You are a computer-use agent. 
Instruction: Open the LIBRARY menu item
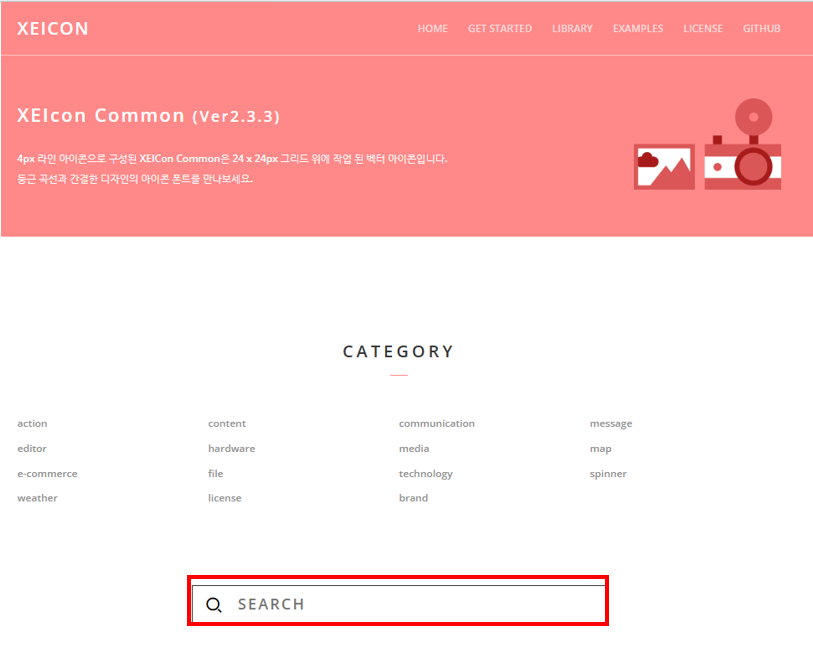point(572,29)
